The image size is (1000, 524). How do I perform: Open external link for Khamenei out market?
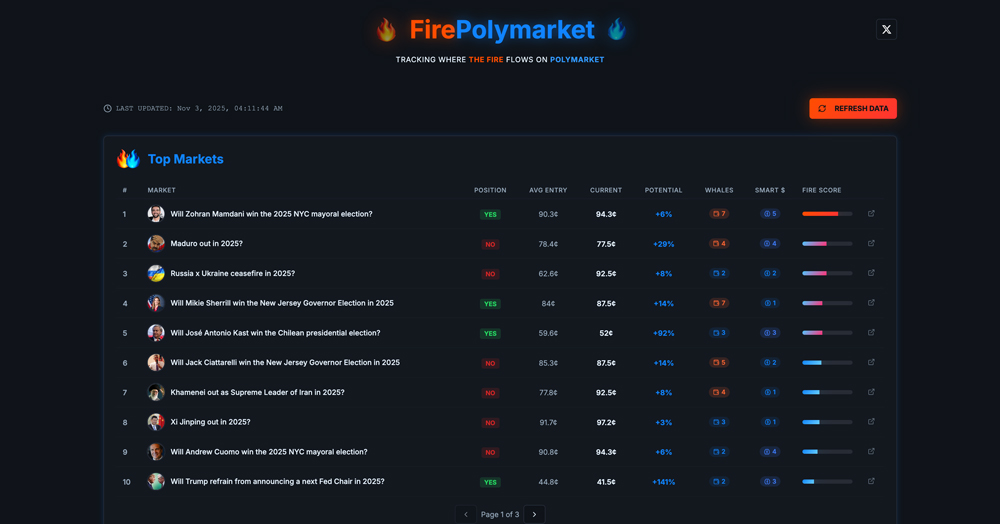tap(871, 392)
